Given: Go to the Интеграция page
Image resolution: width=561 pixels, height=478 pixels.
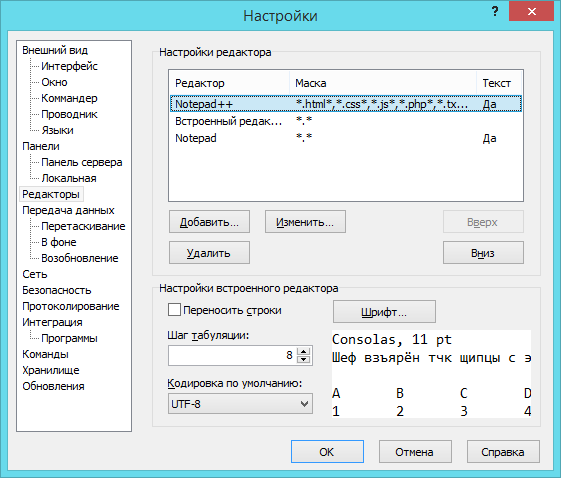Looking at the screenshot, I should coord(52,322).
